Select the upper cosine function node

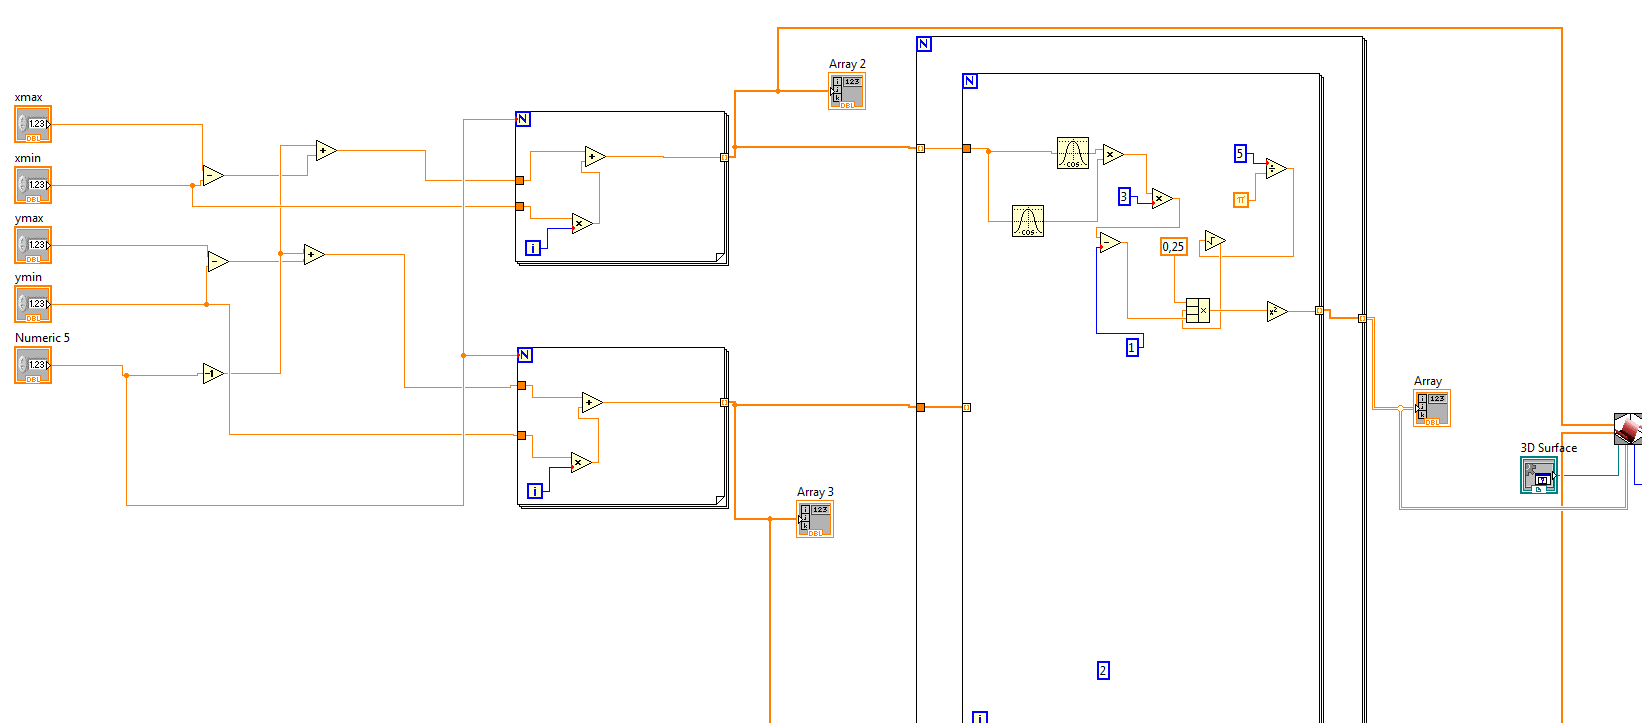1073,153
